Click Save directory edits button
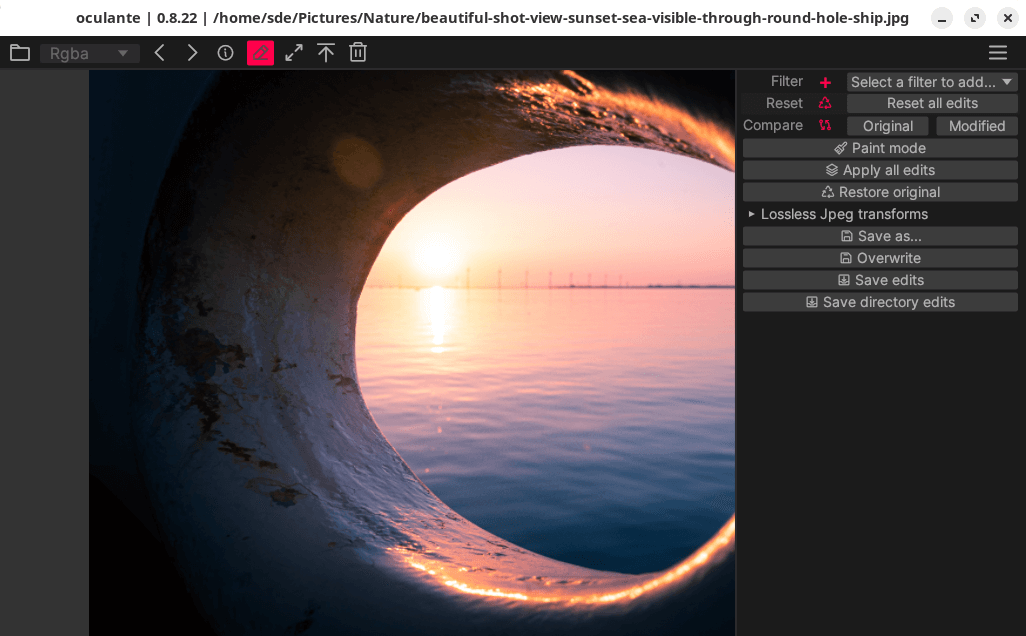 pos(880,302)
